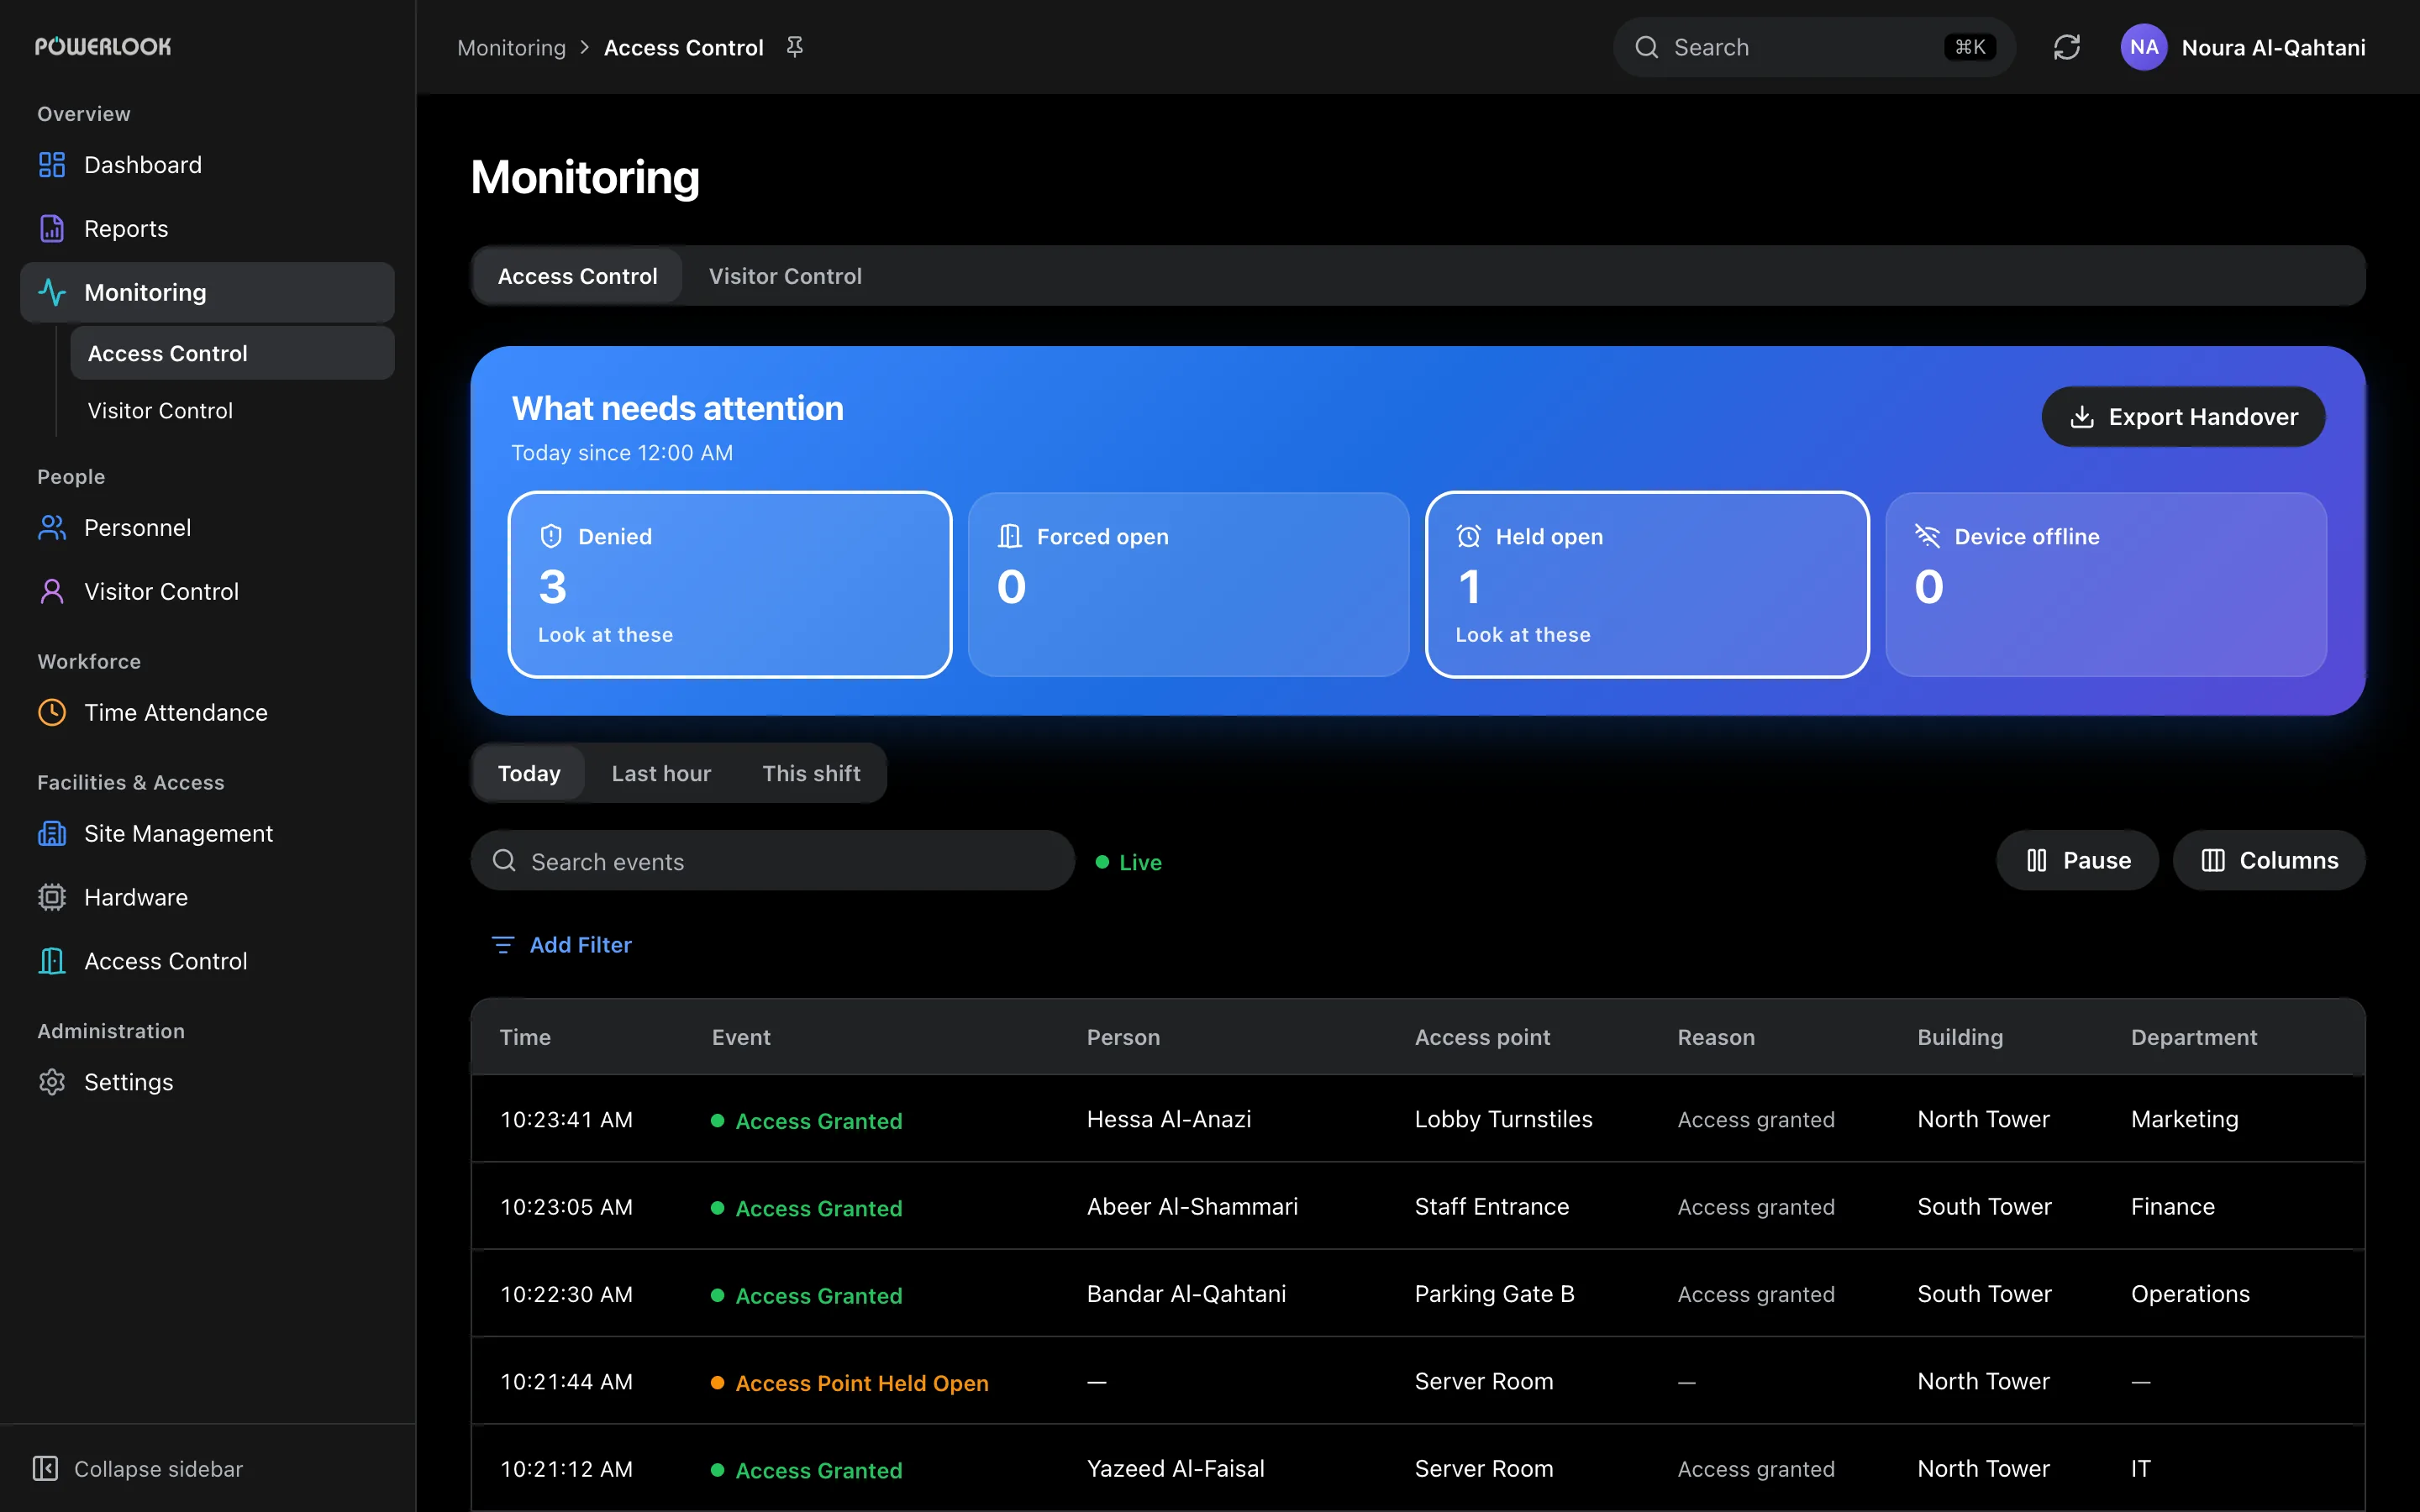Focus the global Search field
2420x1512 pixels.
[x=1814, y=47]
